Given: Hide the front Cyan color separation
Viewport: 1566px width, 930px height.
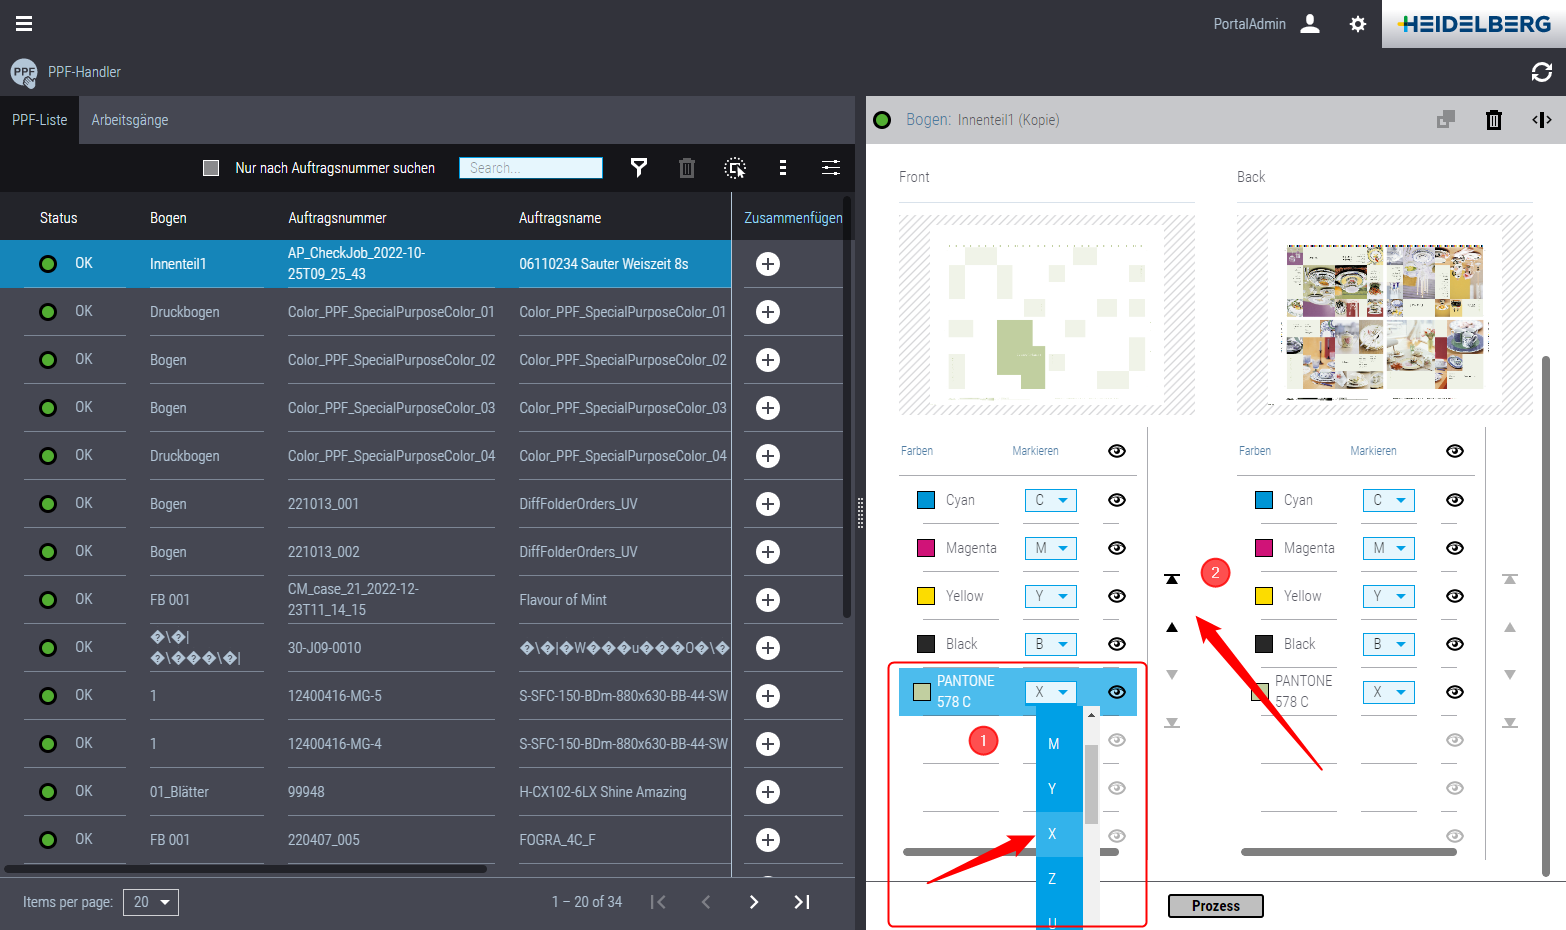Looking at the screenshot, I should click(x=1117, y=500).
